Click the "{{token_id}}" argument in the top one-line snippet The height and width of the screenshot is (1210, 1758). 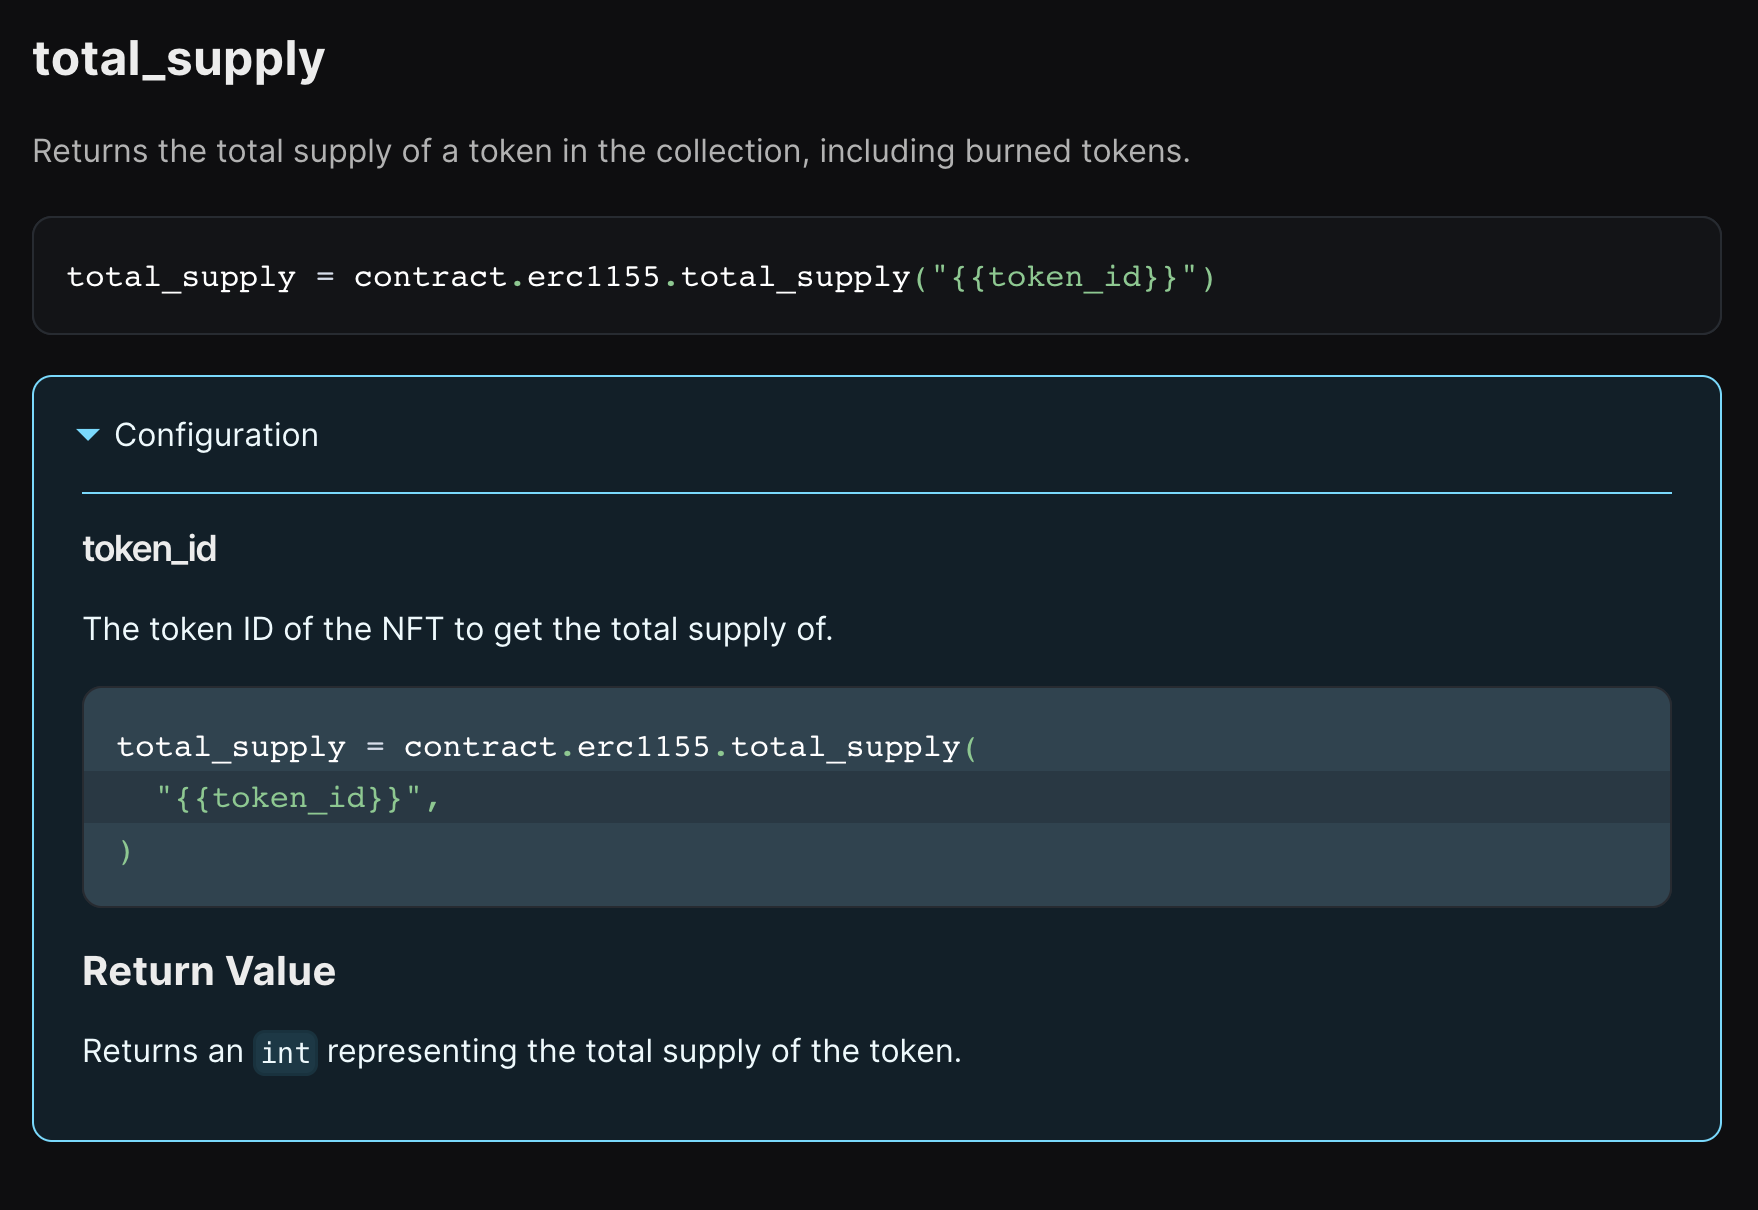coord(1064,277)
